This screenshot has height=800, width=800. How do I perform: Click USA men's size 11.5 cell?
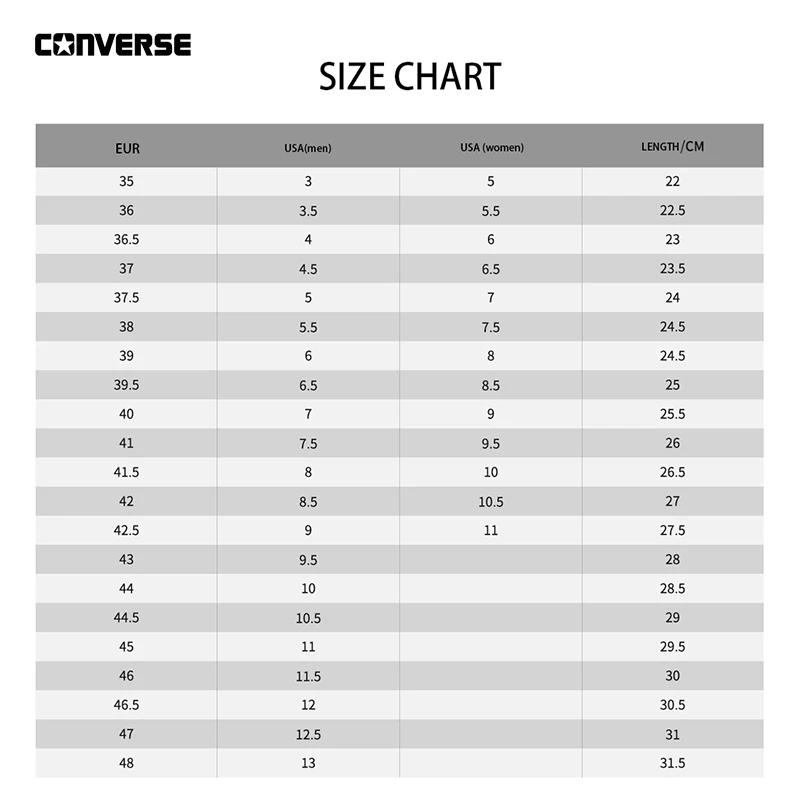(308, 676)
